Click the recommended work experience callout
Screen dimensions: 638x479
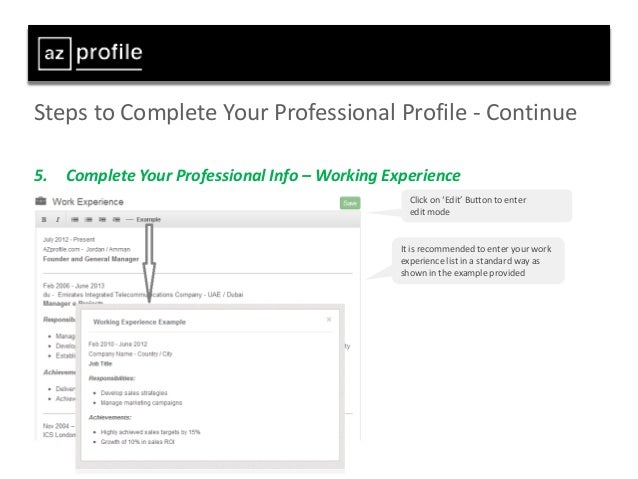478,260
